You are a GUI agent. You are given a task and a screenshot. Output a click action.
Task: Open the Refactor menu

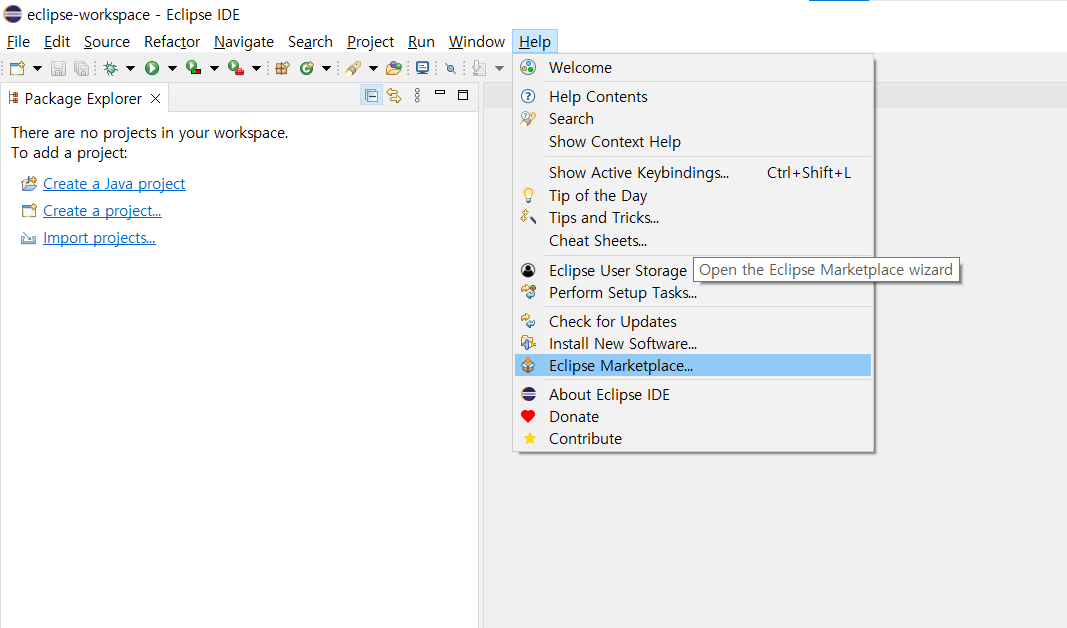(x=172, y=42)
